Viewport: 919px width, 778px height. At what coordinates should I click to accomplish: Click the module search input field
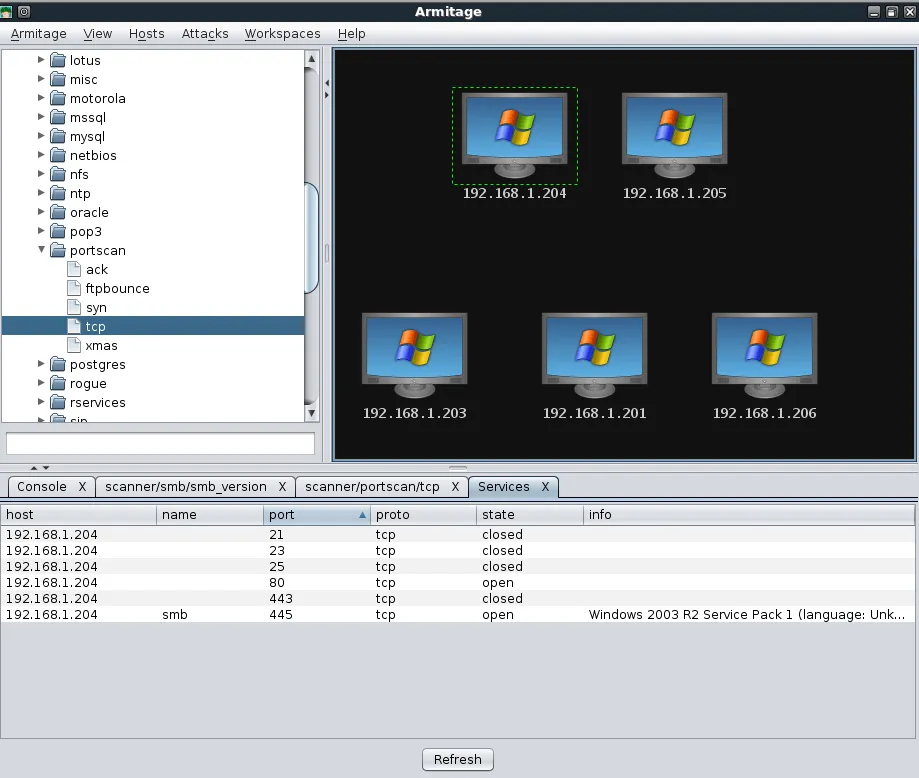click(x=160, y=443)
